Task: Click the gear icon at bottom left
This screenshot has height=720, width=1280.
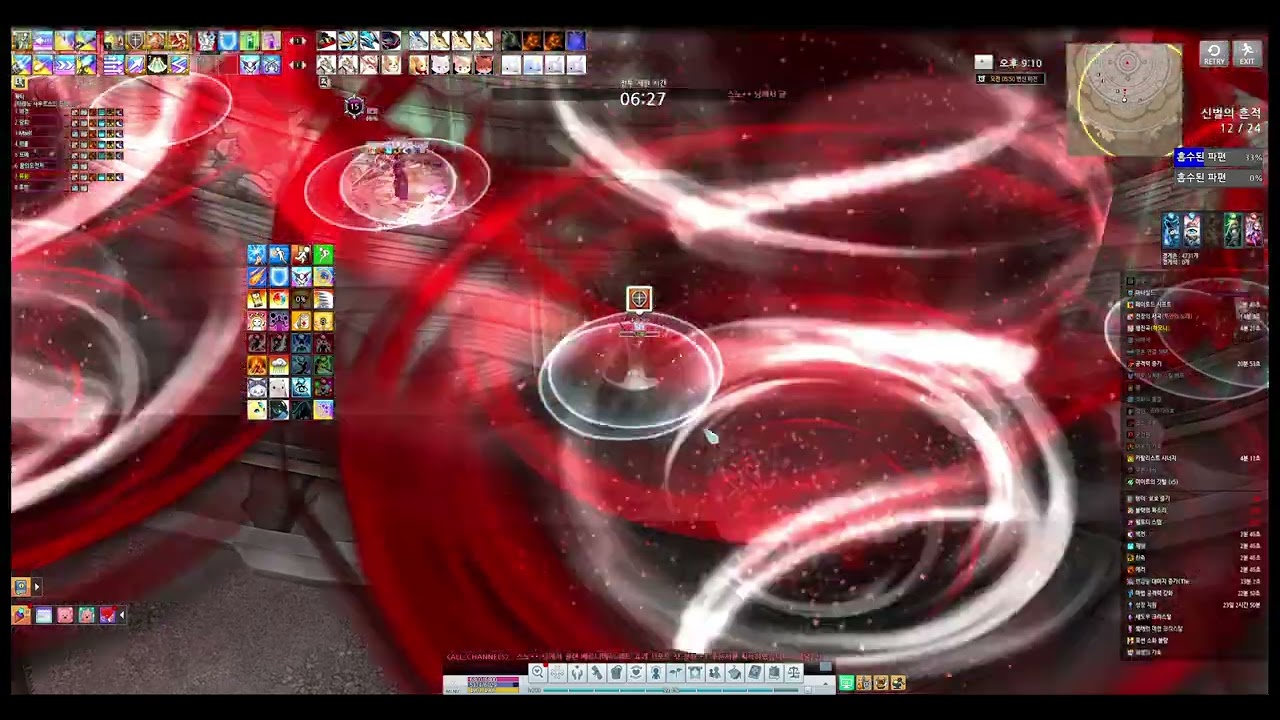Action: [21, 587]
